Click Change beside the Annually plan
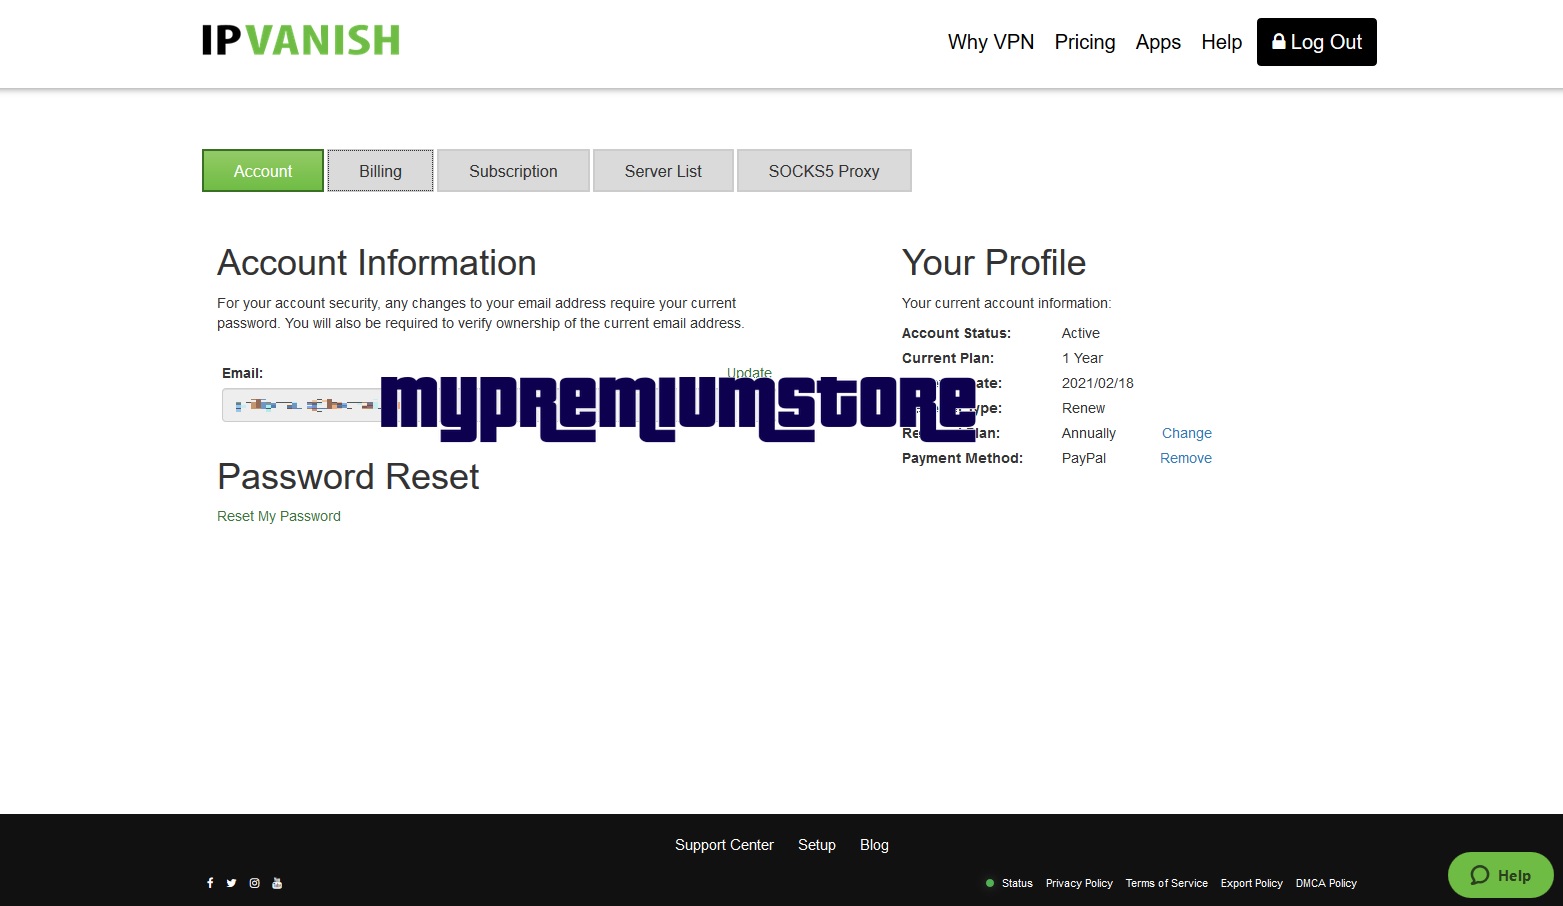 1187,433
